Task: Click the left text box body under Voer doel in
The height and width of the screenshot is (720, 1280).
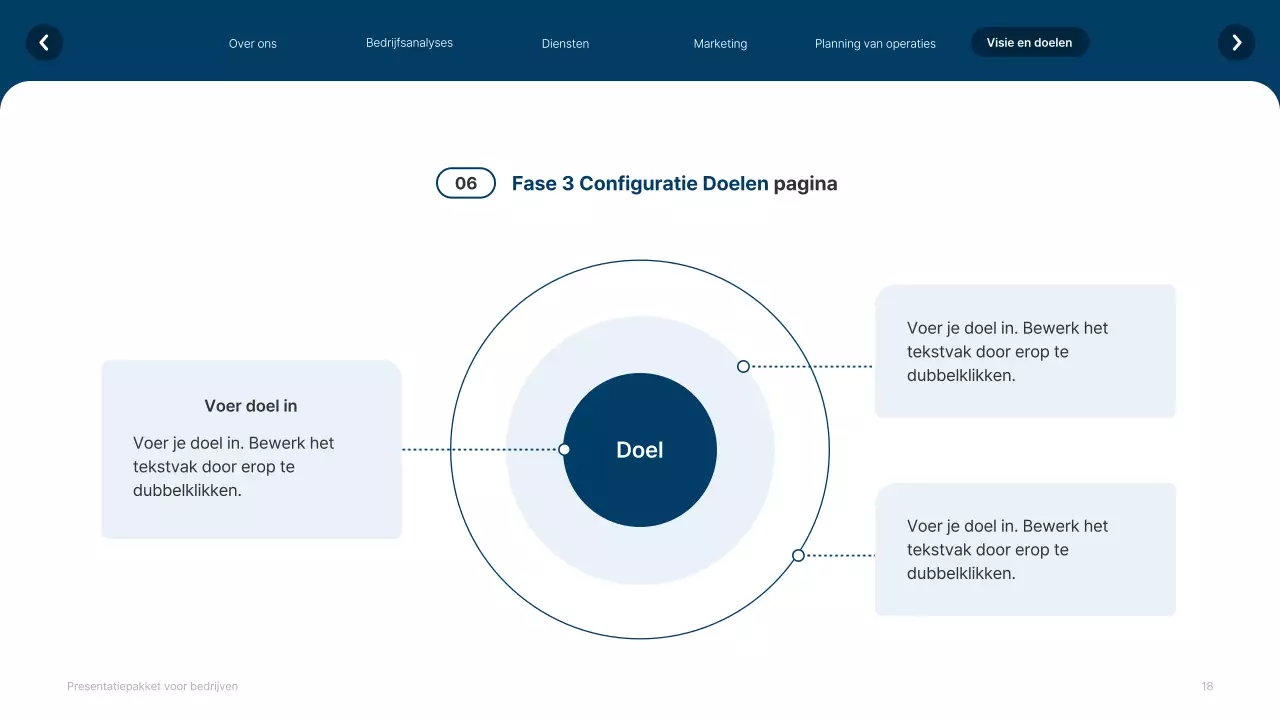Action: pos(234,467)
